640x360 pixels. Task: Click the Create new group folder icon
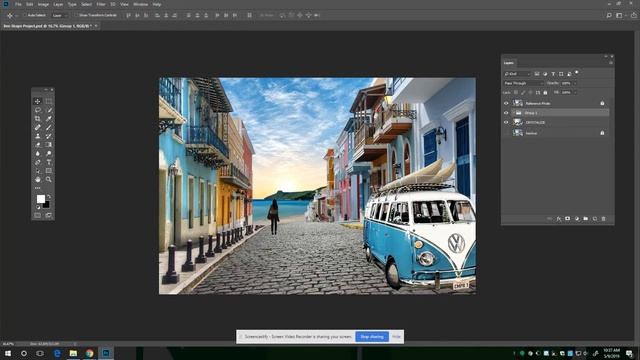point(586,219)
